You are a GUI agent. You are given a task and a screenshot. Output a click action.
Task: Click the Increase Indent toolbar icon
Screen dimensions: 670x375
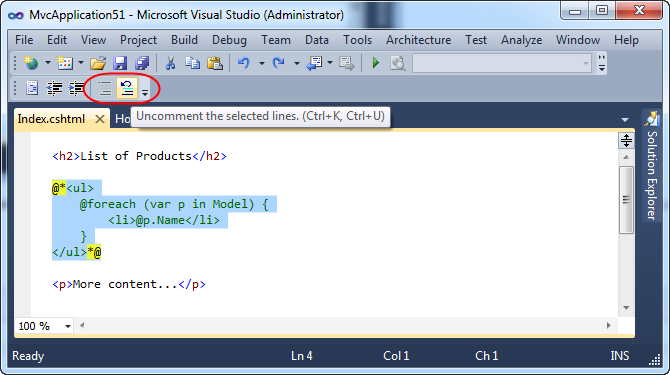(x=76, y=88)
